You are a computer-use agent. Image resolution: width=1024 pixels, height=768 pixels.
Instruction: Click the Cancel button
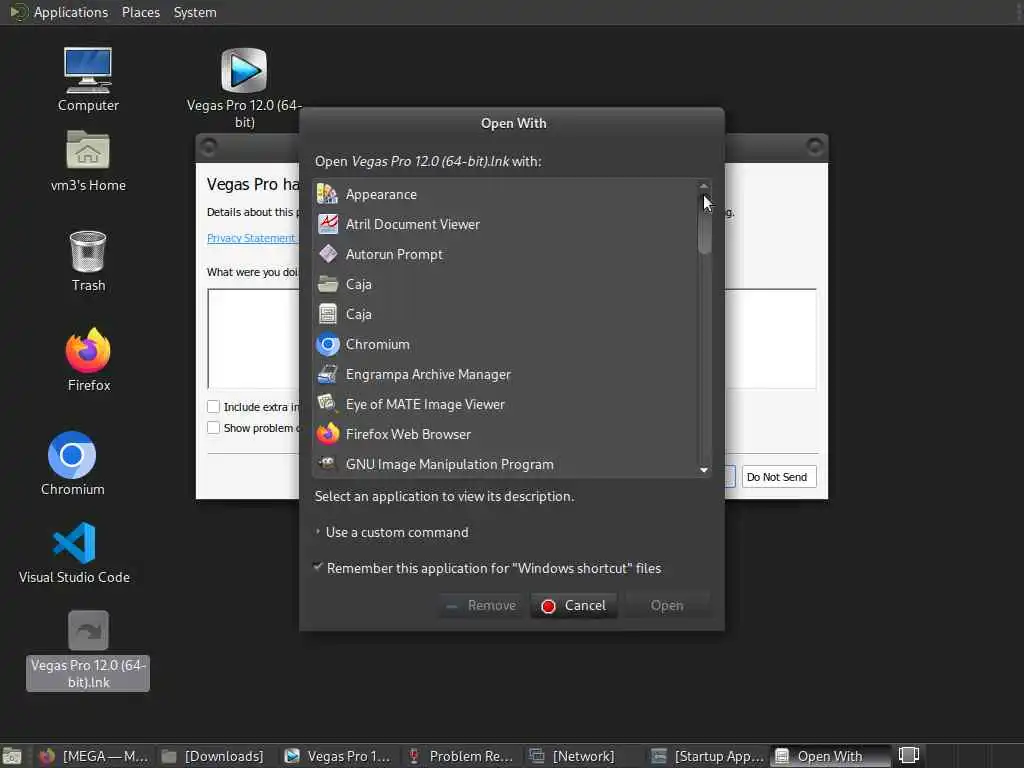pyautogui.click(x=573, y=605)
